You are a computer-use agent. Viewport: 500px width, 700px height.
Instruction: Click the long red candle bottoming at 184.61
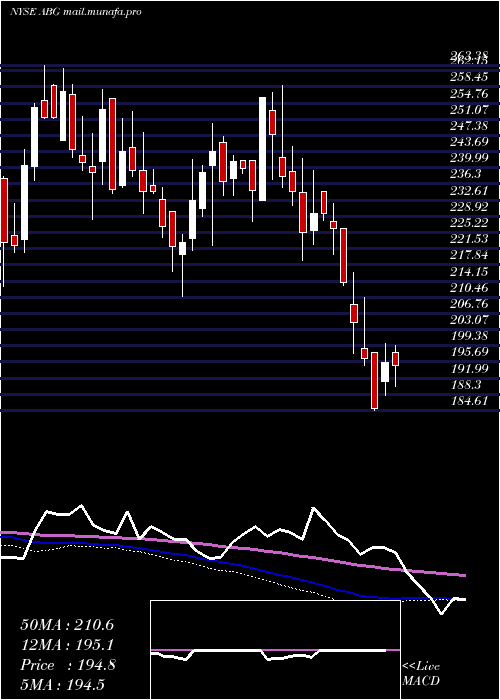[374, 380]
